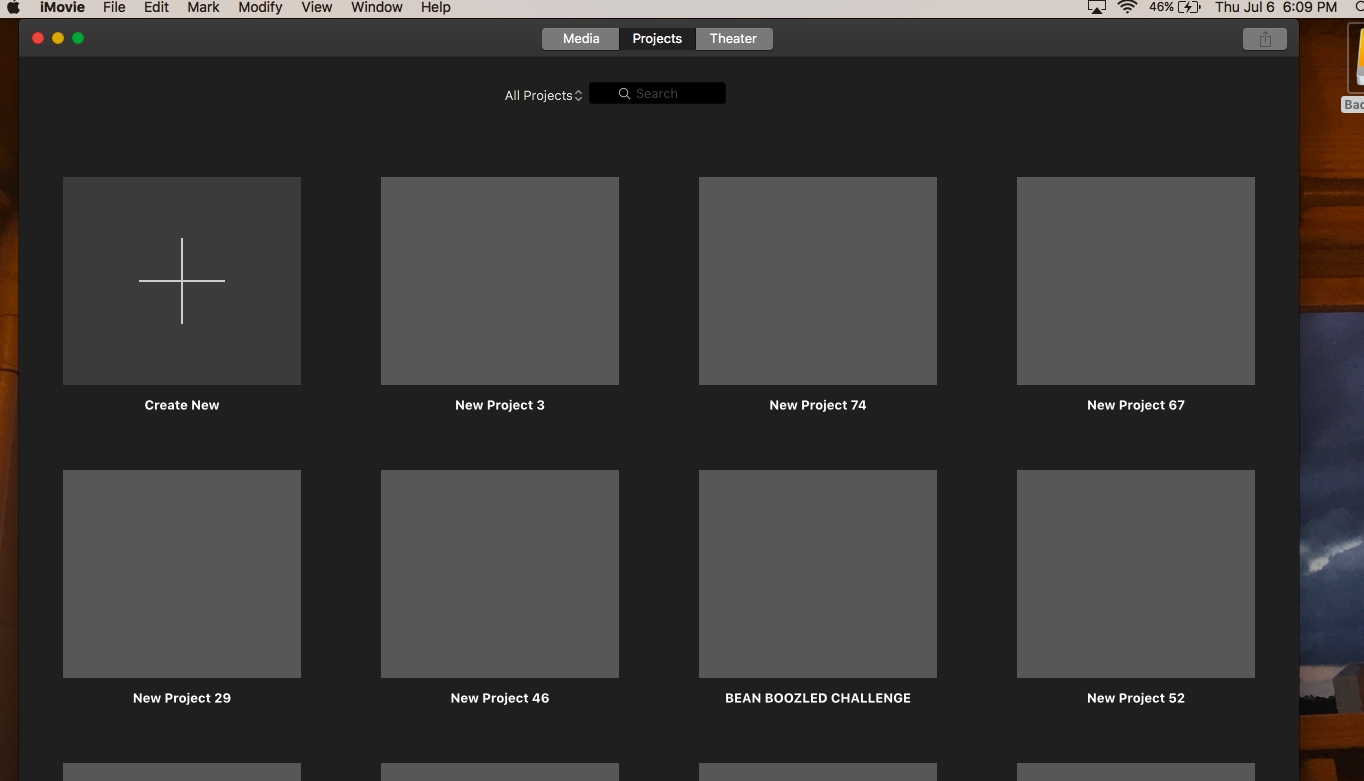Open the iMovie application menu

[62, 7]
